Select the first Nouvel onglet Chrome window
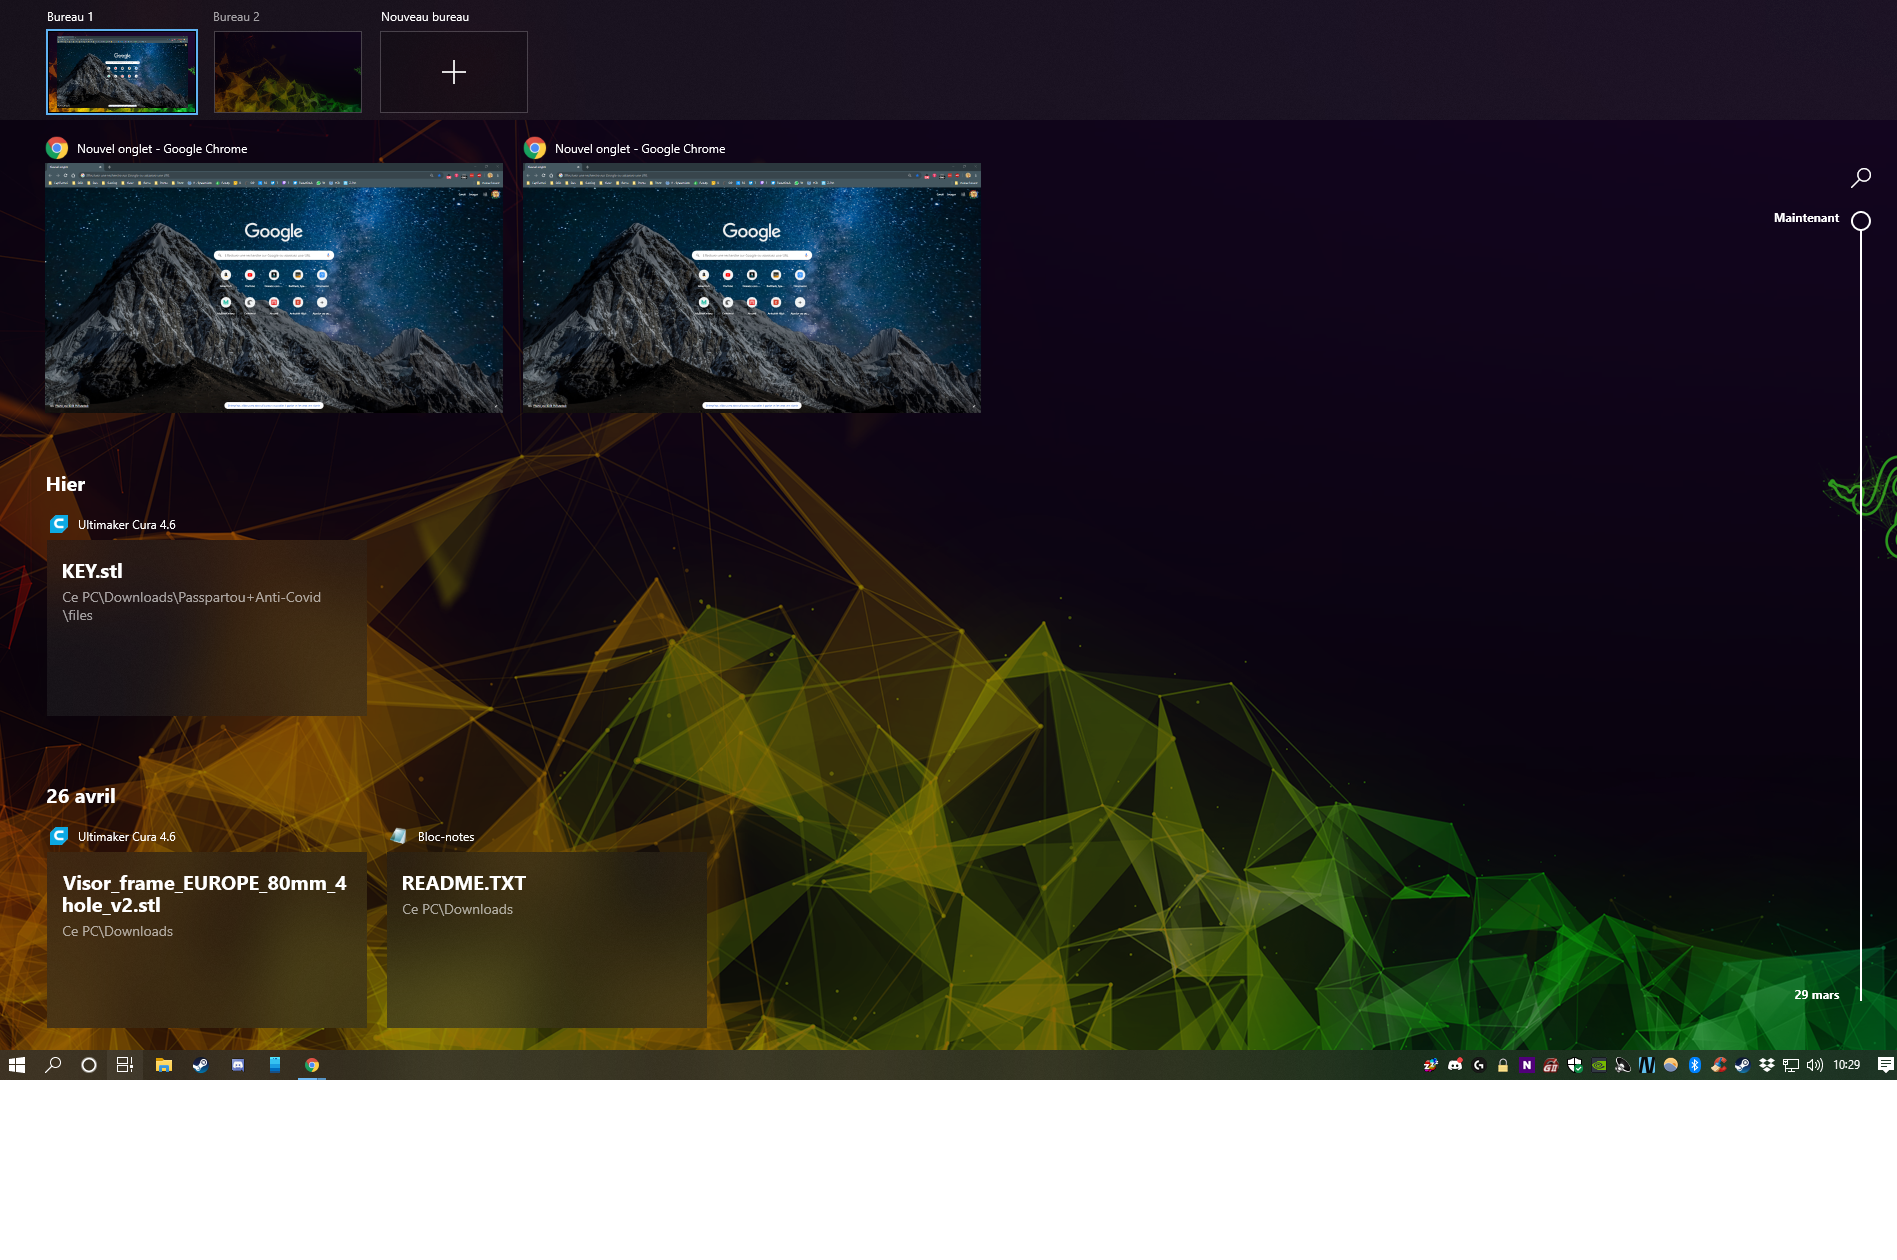1897x1260 pixels. tap(274, 288)
